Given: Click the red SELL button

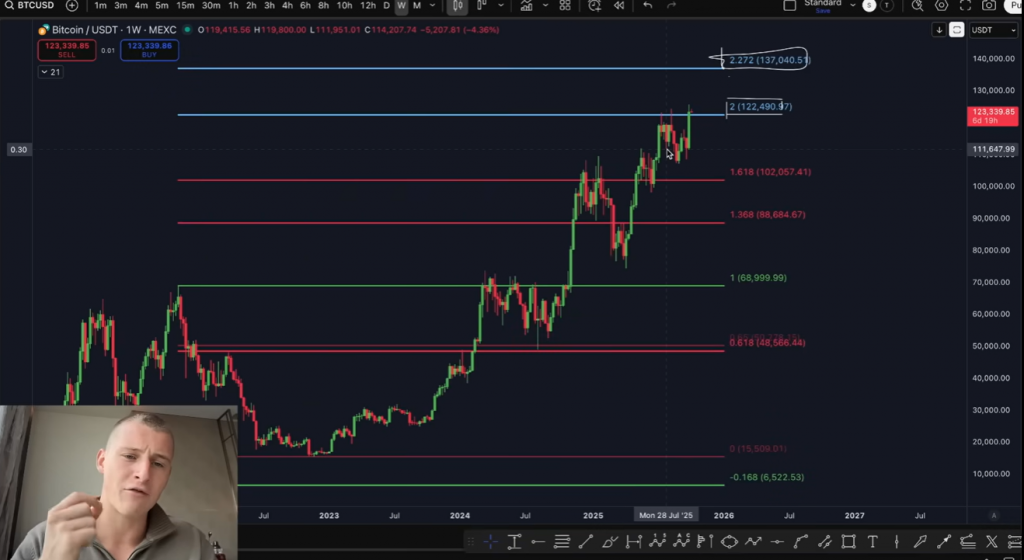Looking at the screenshot, I should pyautogui.click(x=67, y=49).
